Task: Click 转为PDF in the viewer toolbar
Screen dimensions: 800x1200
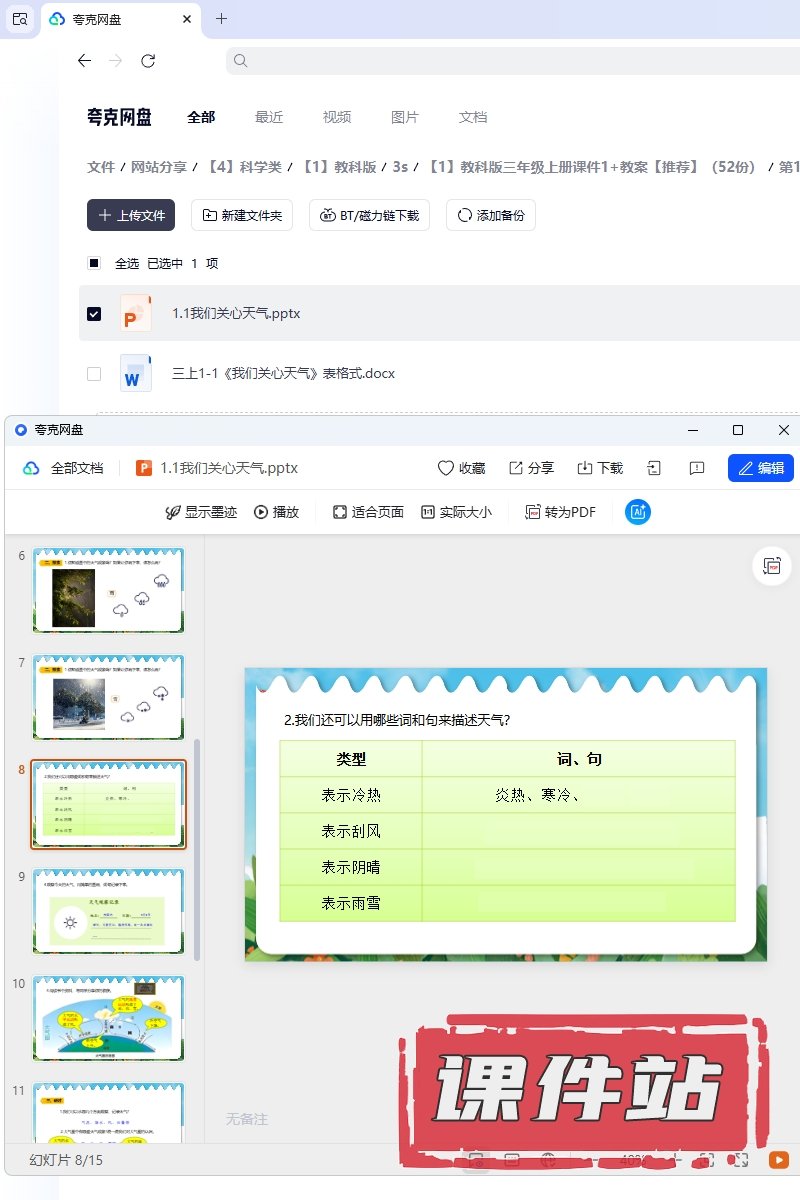Action: coord(560,512)
